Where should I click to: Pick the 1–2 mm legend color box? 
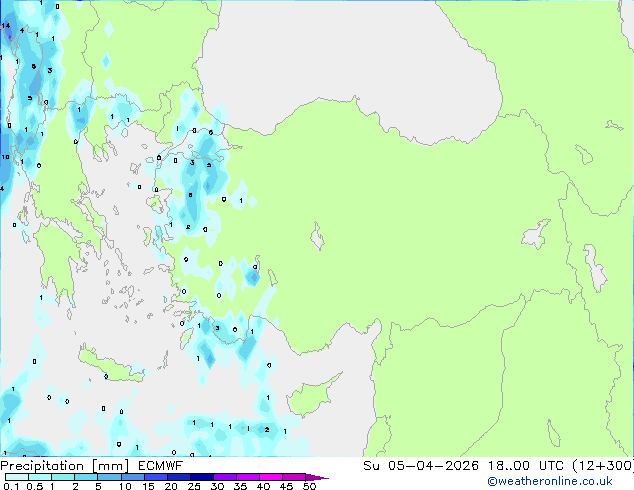click(63, 477)
